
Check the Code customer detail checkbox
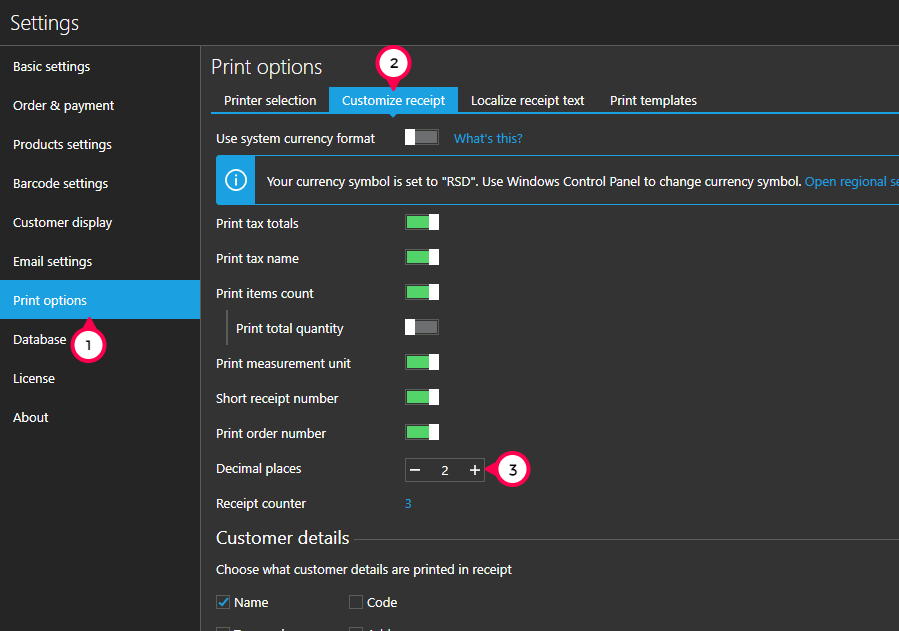click(356, 602)
